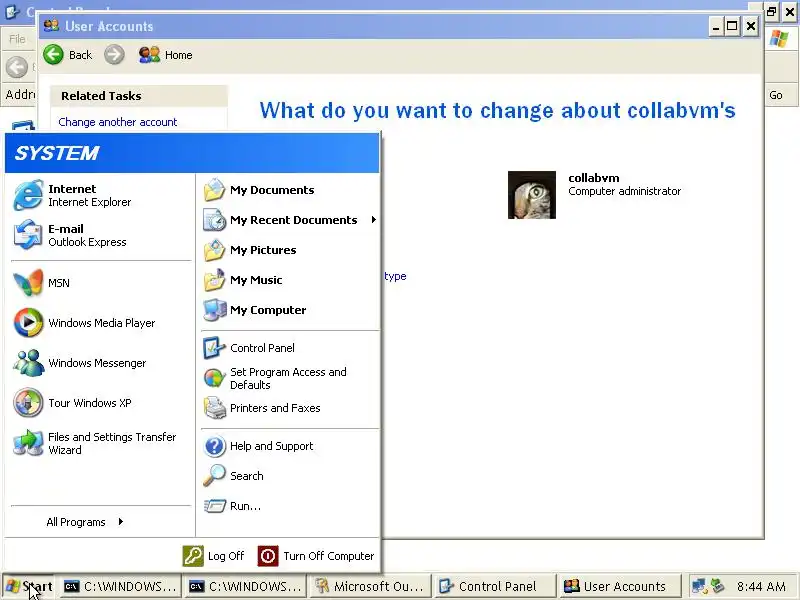Open Files and Settings Transfer Wizard
This screenshot has width=800, height=600.
pyautogui.click(x=101, y=443)
